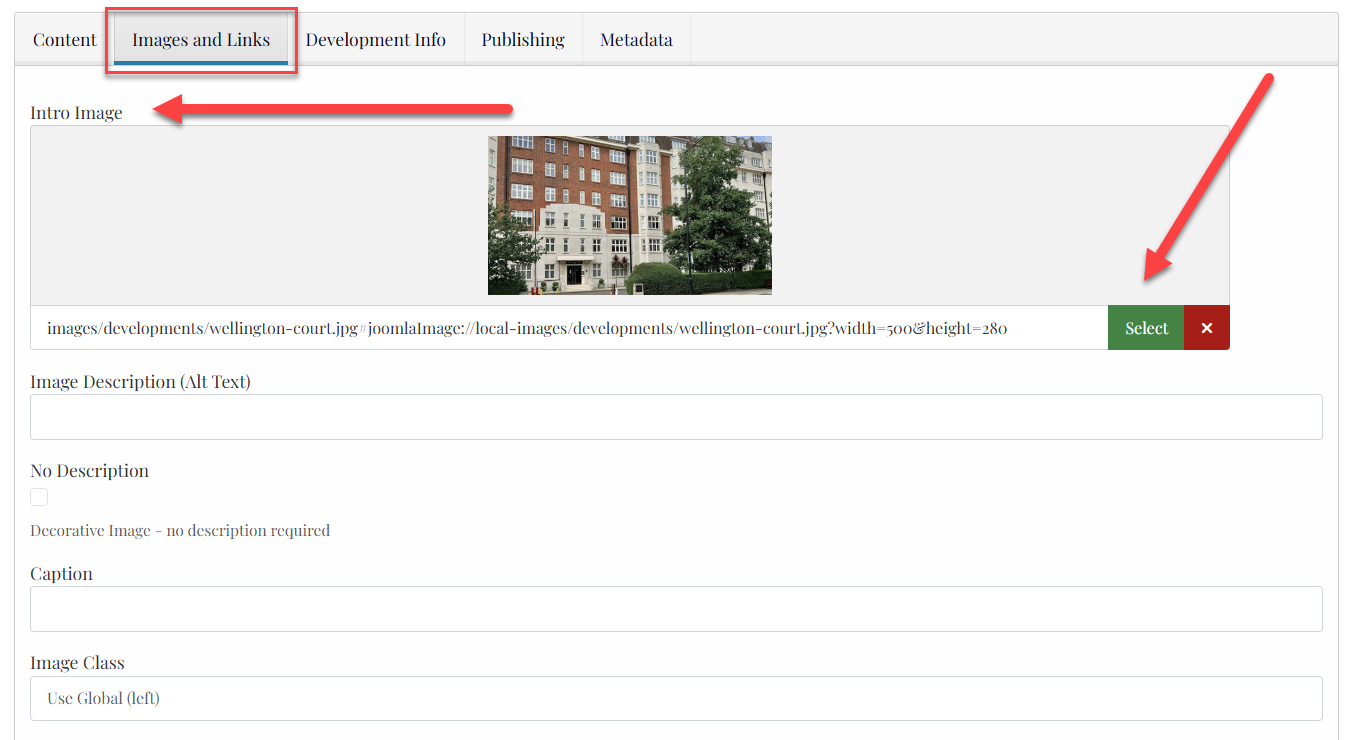Click the Caption field label

(x=61, y=574)
